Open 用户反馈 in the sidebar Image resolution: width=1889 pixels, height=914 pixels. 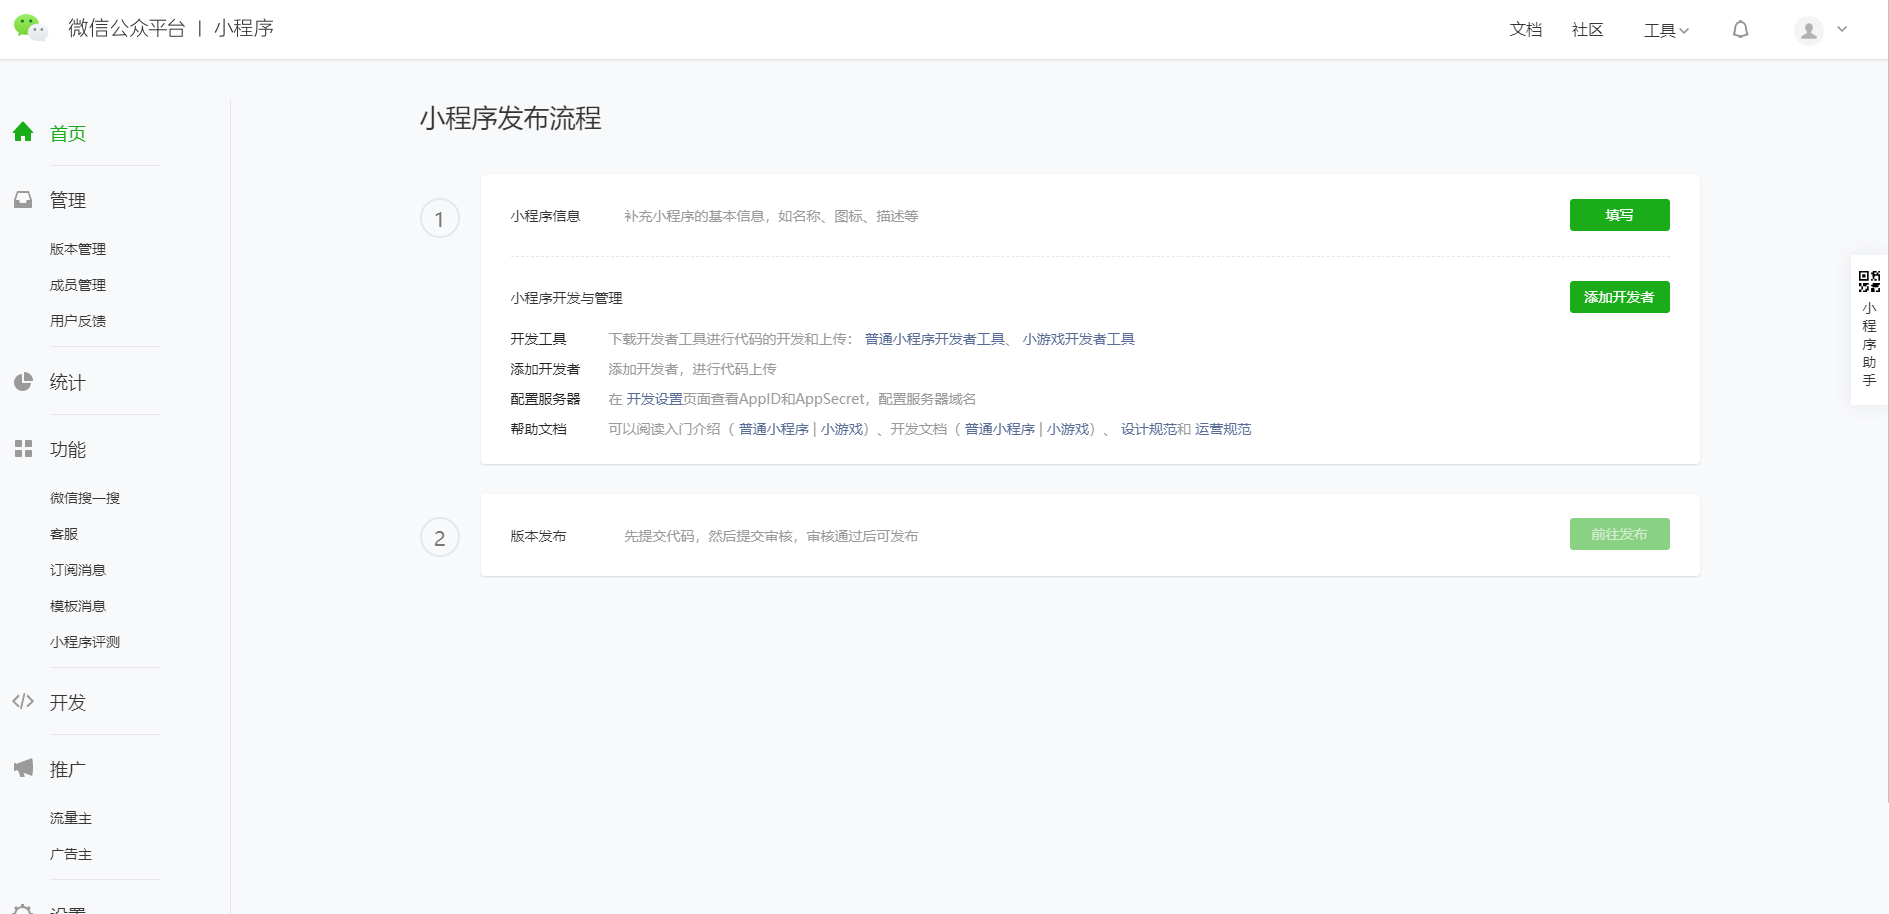click(x=78, y=321)
